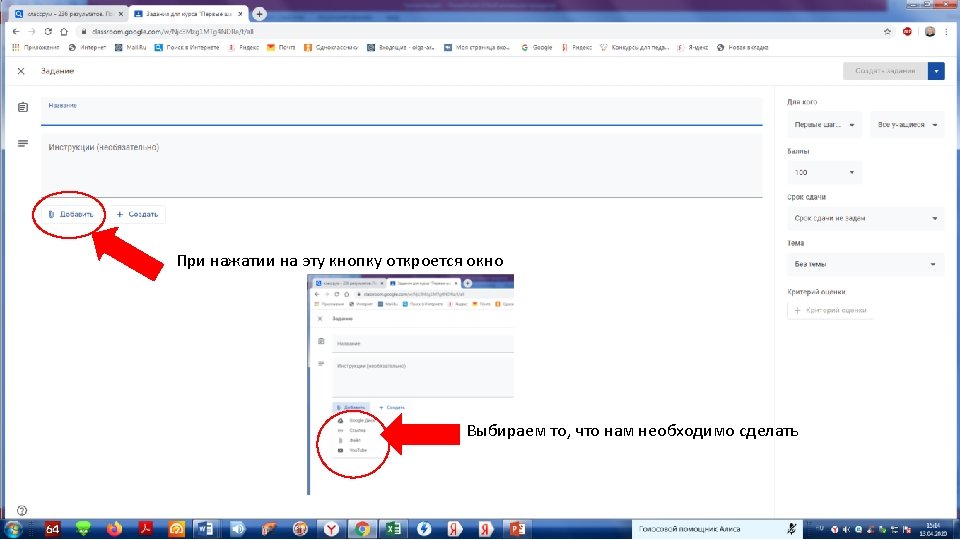Screen dimensions: 960x540
Task: Open the Приложения apps bookmark
Action: click(x=36, y=47)
